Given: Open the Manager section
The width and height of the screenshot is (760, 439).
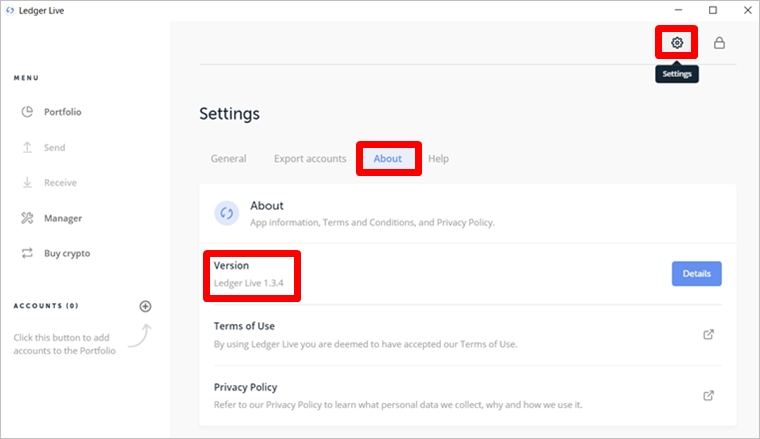Looking at the screenshot, I should [x=63, y=218].
